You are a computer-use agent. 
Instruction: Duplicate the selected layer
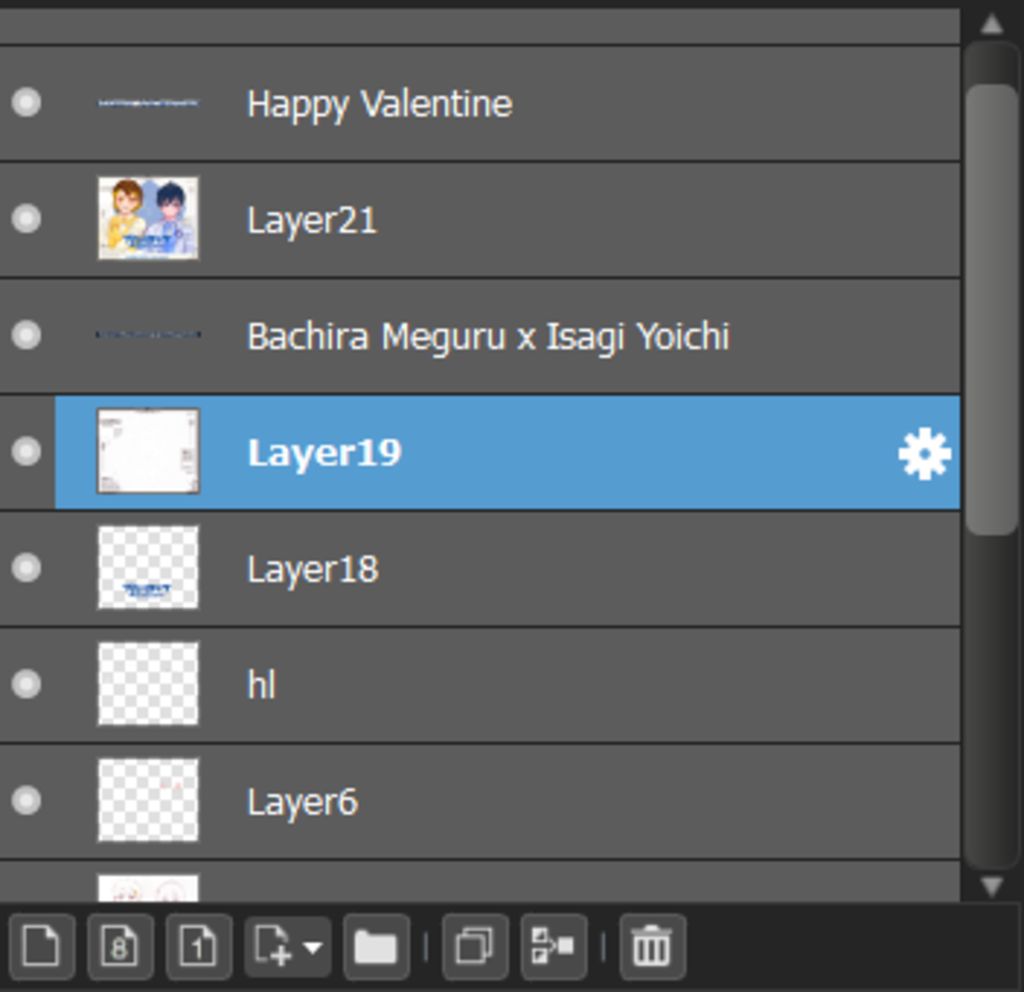474,945
